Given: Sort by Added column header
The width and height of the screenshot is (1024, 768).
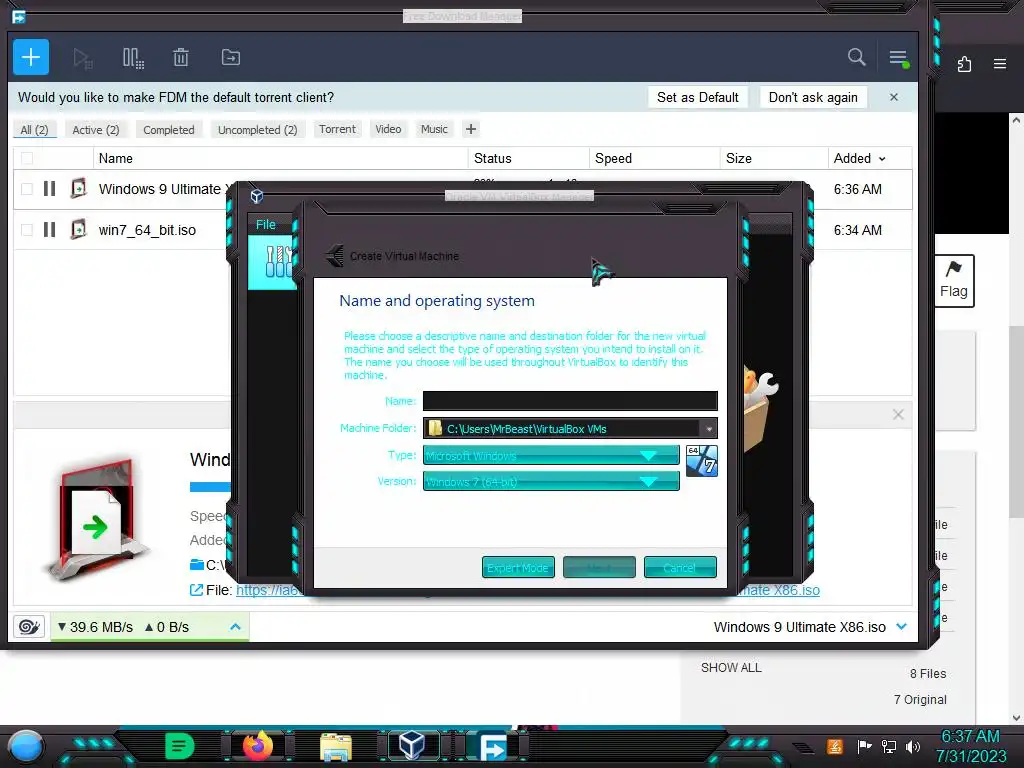Looking at the screenshot, I should (x=859, y=158).
